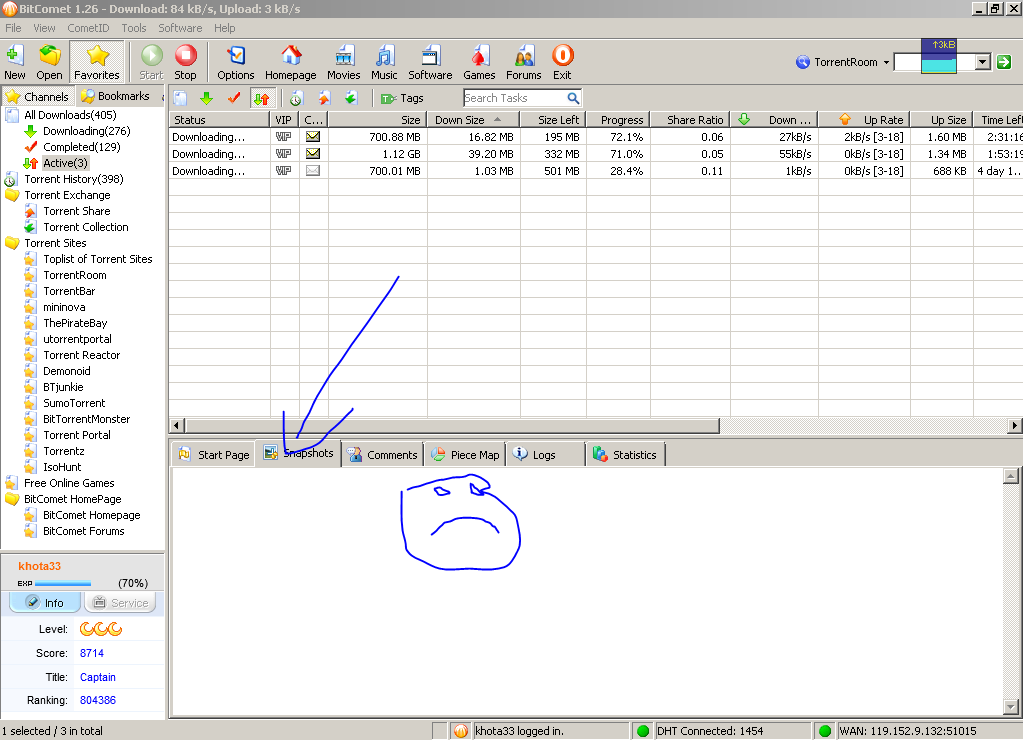
Task: Open the Demonoid site link
Action: point(67,371)
